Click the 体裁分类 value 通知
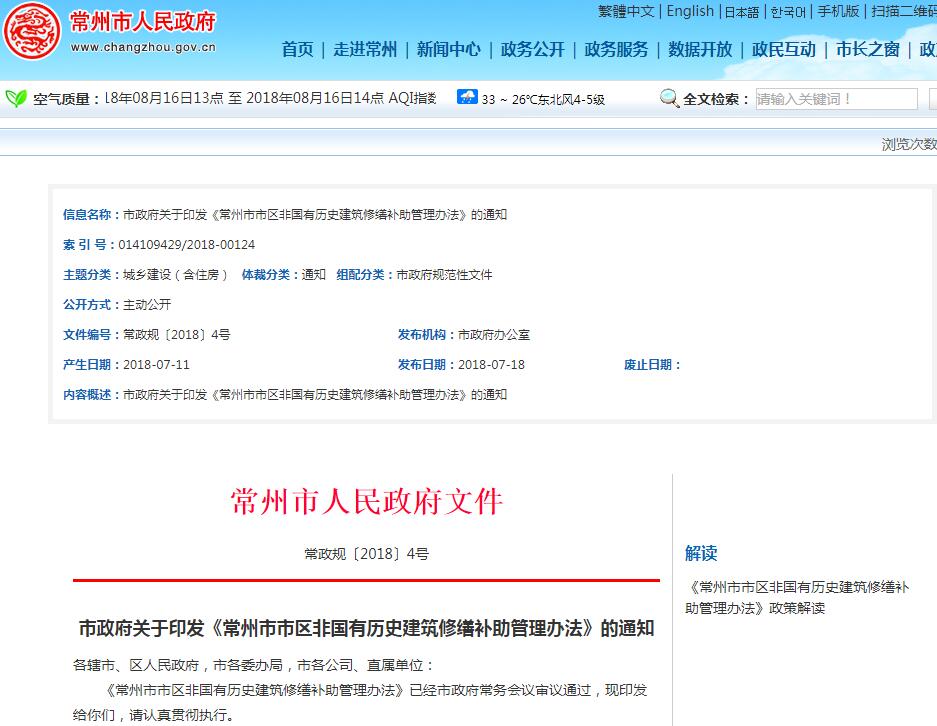The width and height of the screenshot is (937, 726). coord(314,275)
